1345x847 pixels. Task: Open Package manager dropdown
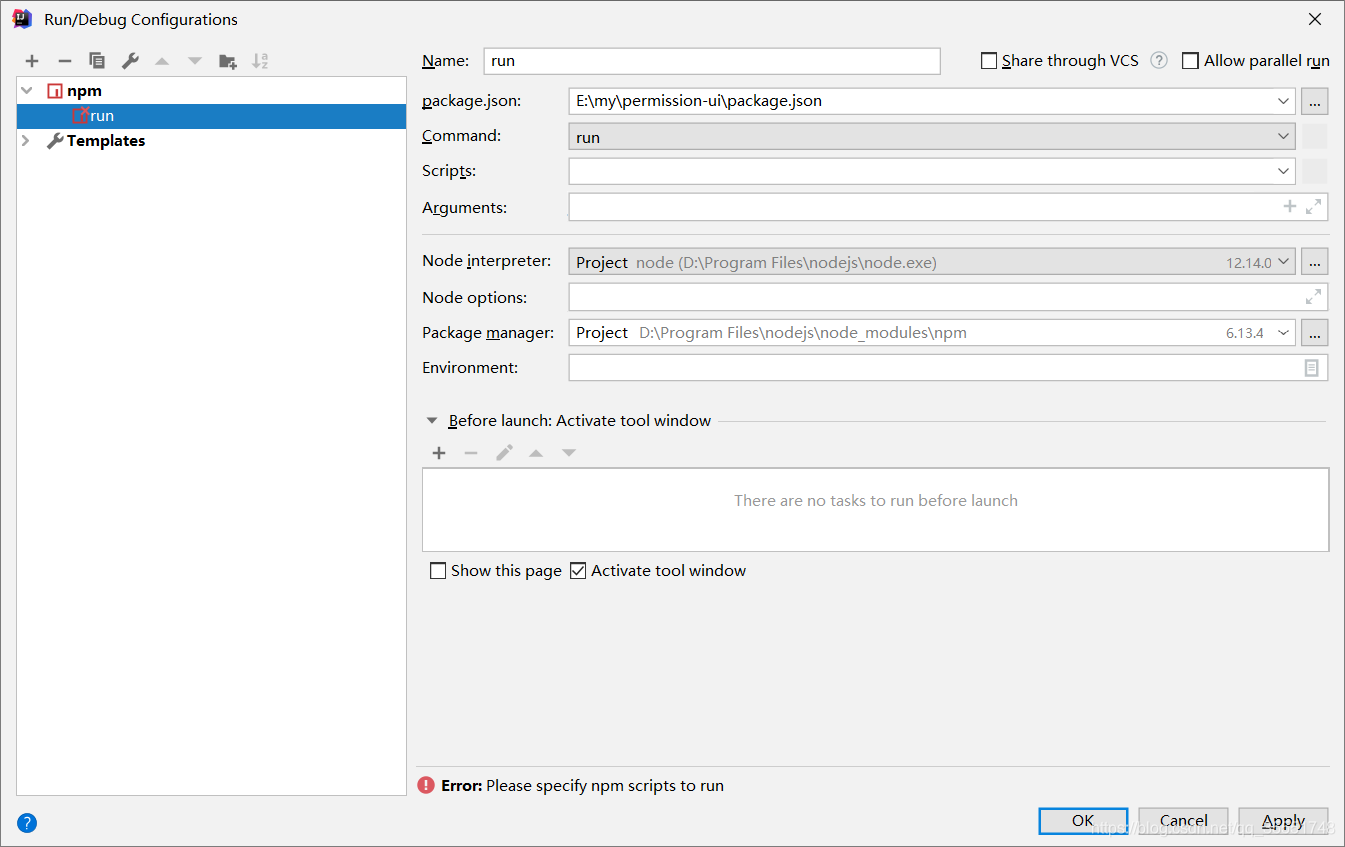(x=1284, y=332)
